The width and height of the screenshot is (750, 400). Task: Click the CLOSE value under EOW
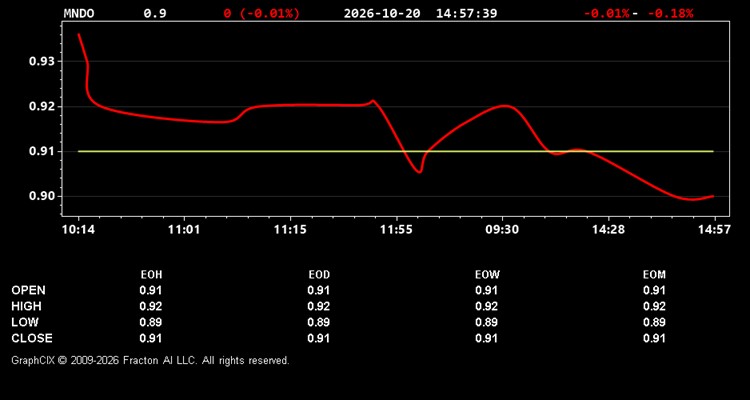[x=486, y=338]
